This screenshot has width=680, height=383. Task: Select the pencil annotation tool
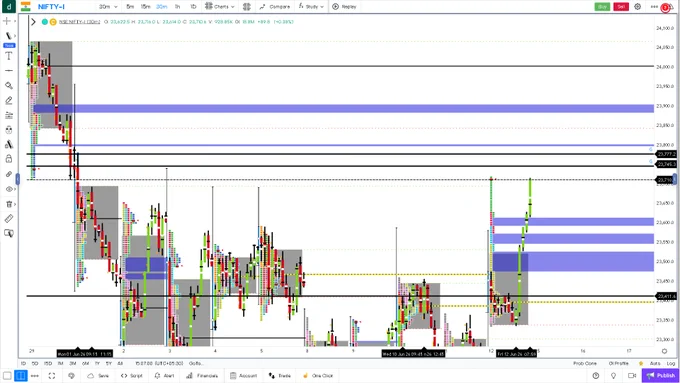[8, 100]
